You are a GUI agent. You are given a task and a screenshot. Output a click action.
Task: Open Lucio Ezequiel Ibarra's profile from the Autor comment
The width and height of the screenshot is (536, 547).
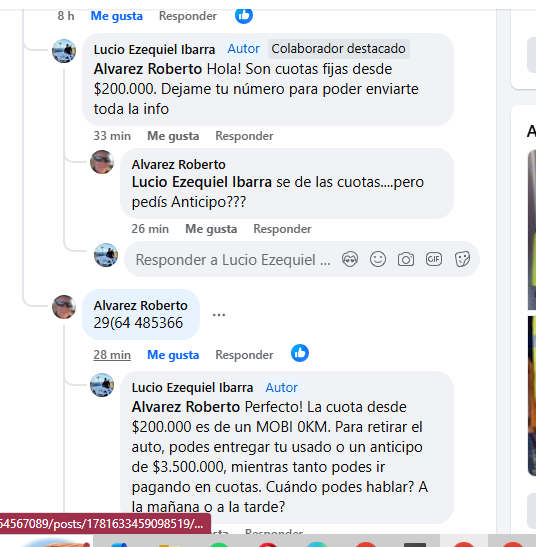[x=192, y=388]
